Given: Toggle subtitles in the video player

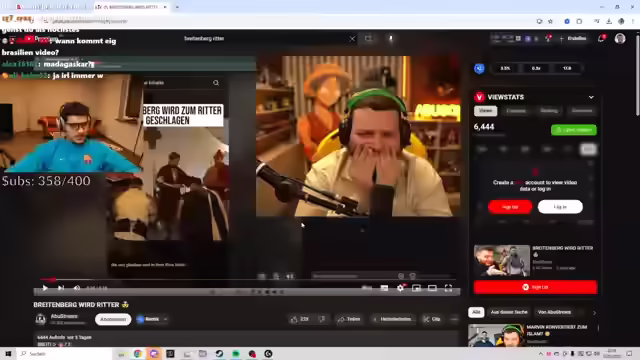Looking at the screenshot, I should (x=384, y=288).
